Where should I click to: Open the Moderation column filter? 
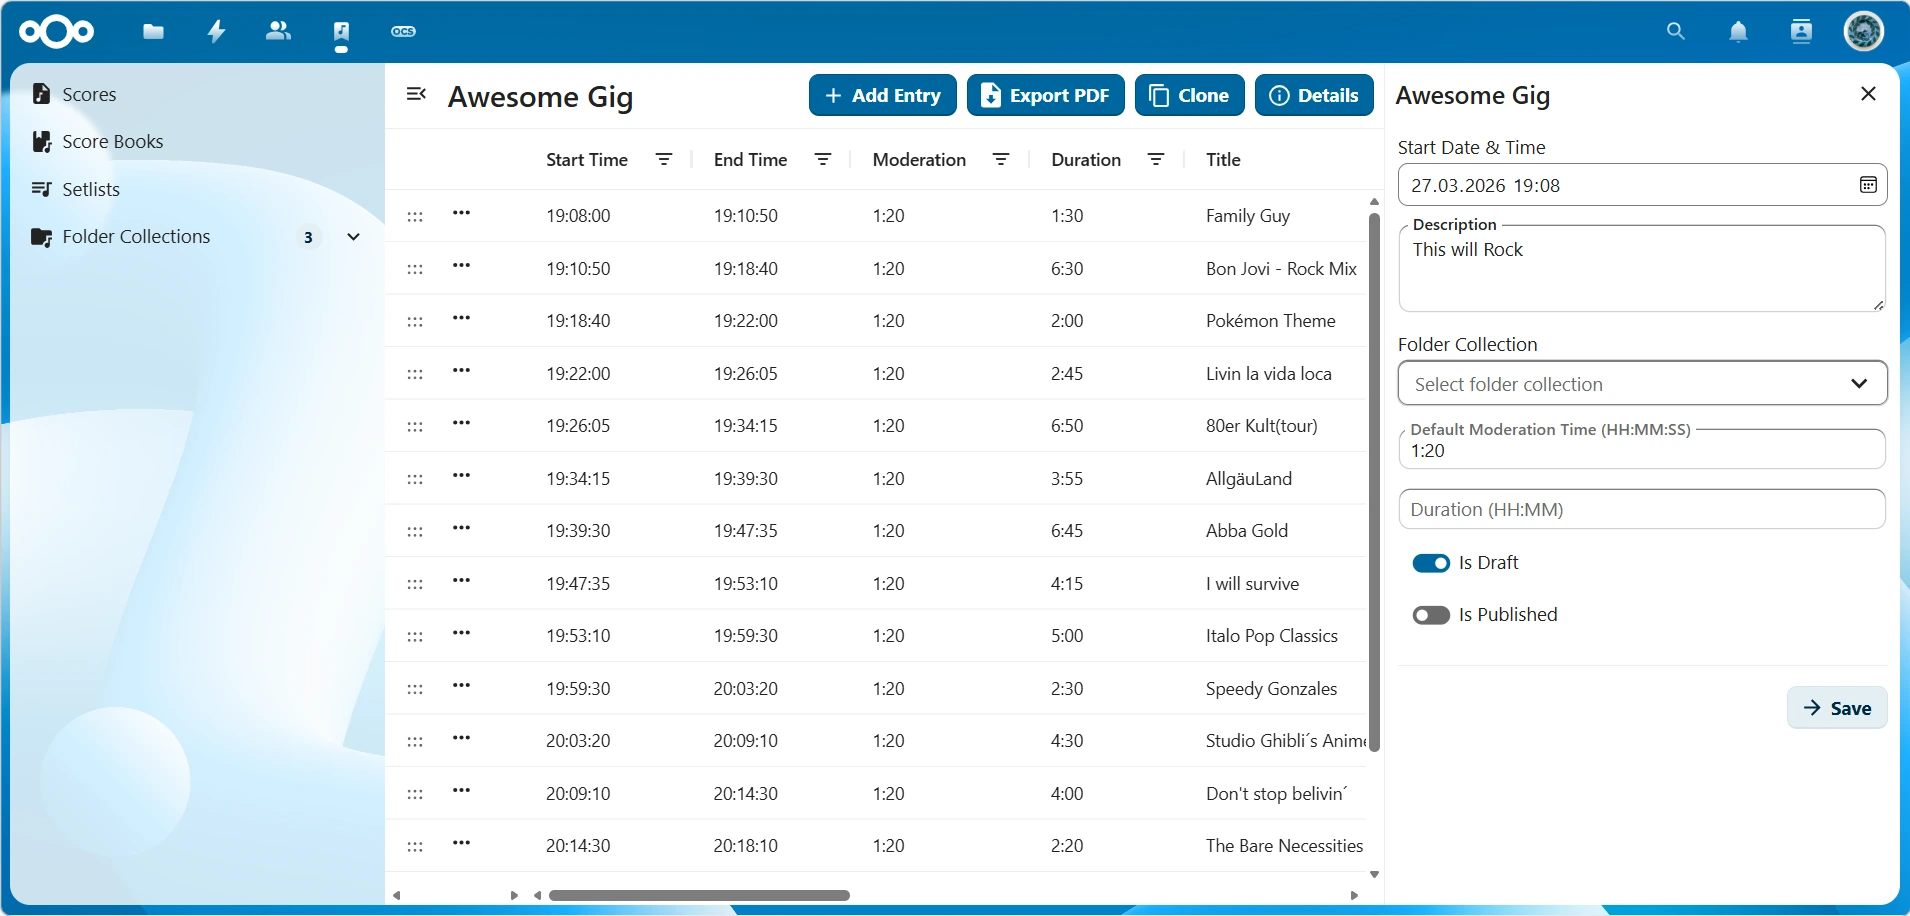click(x=1001, y=160)
